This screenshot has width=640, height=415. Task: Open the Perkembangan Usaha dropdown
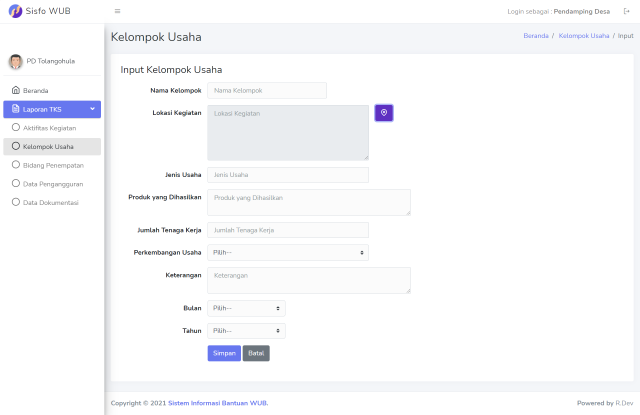click(x=288, y=253)
